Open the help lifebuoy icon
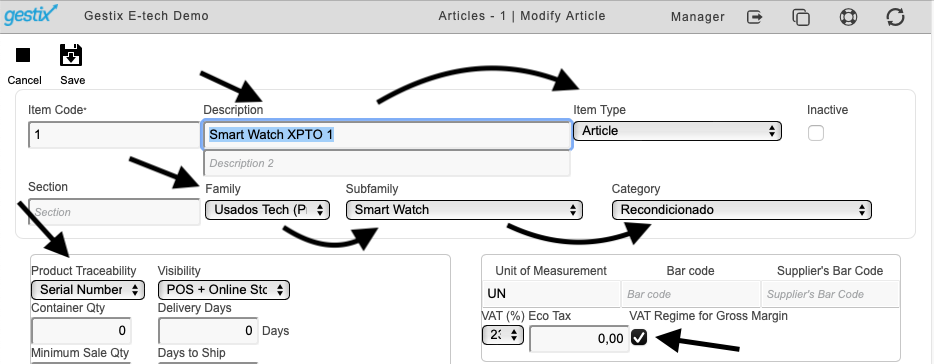Viewport: 934px width, 364px height. coord(848,17)
